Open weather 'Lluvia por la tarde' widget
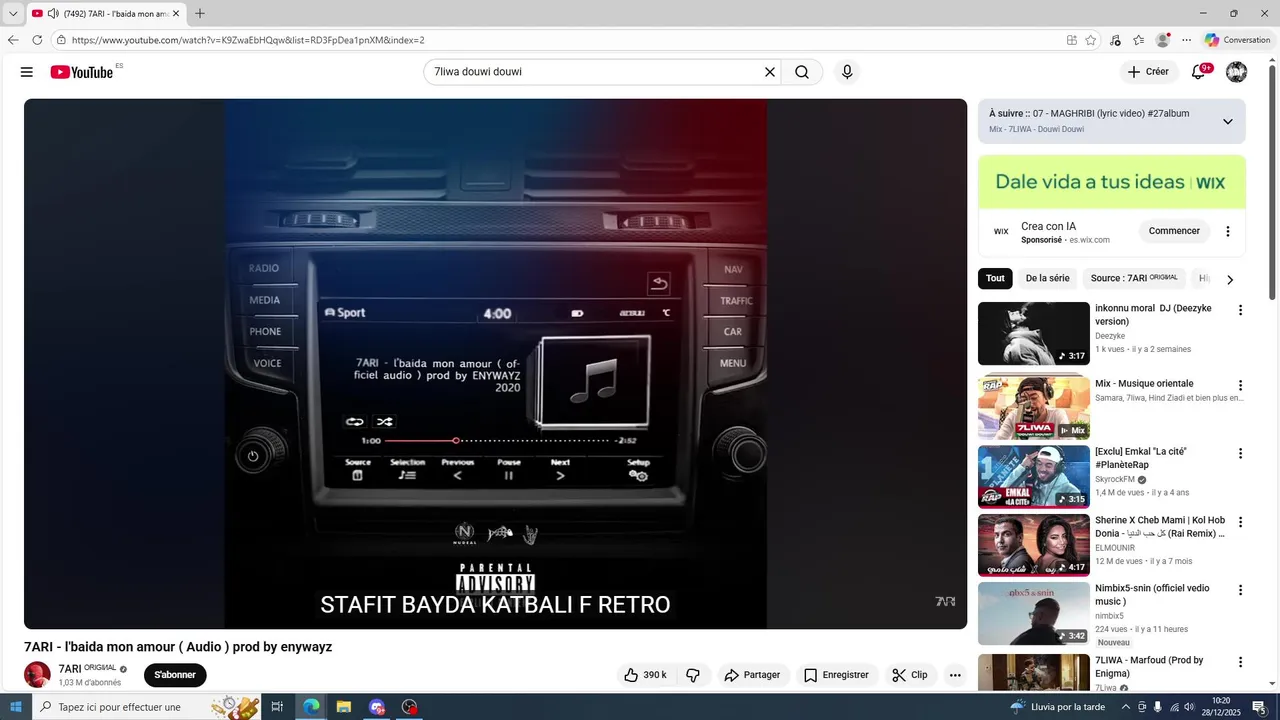The image size is (1280, 720). click(x=1058, y=707)
